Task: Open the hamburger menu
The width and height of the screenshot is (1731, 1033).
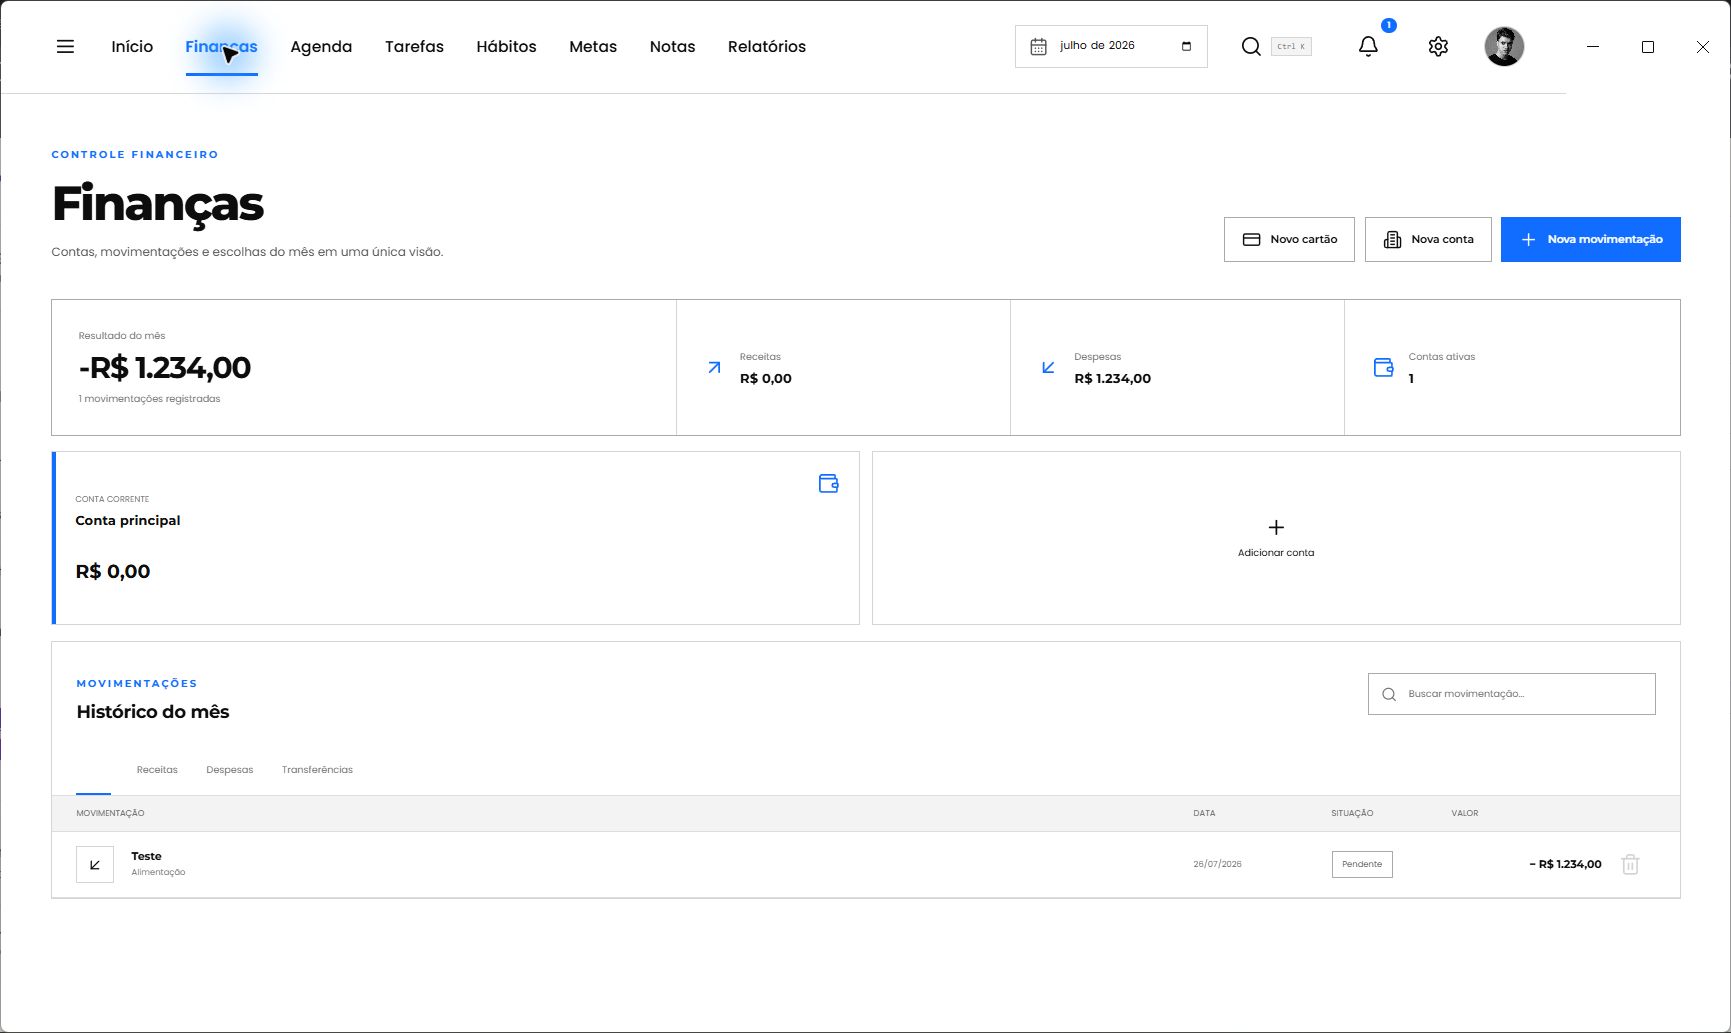Action: (x=65, y=46)
